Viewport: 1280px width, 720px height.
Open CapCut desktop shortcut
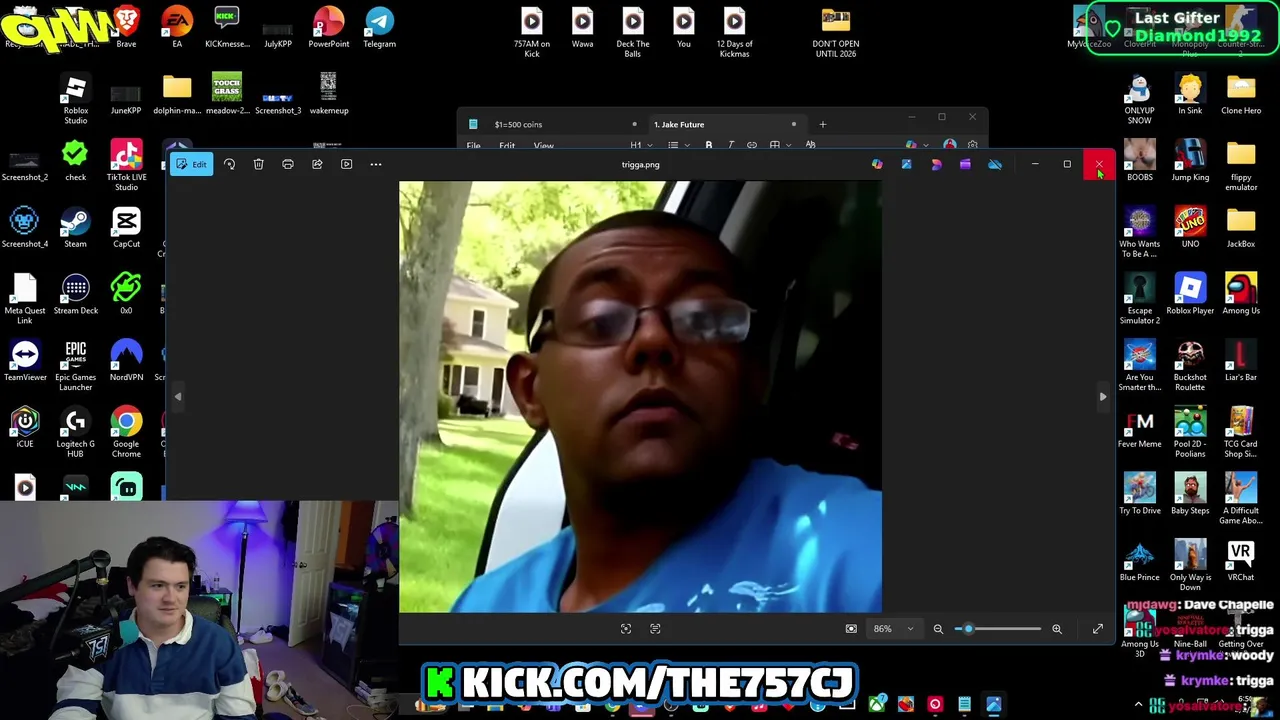click(x=126, y=227)
